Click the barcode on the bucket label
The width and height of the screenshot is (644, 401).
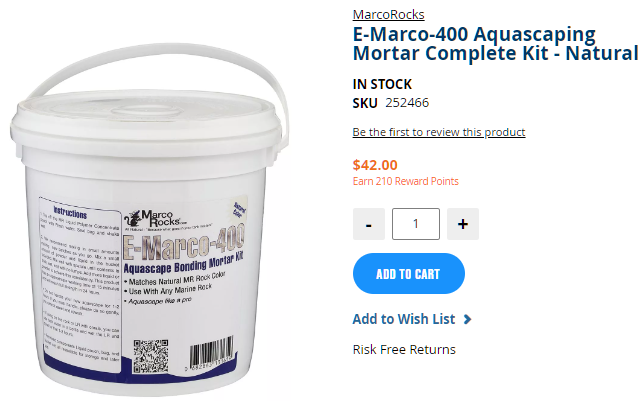pos(211,353)
